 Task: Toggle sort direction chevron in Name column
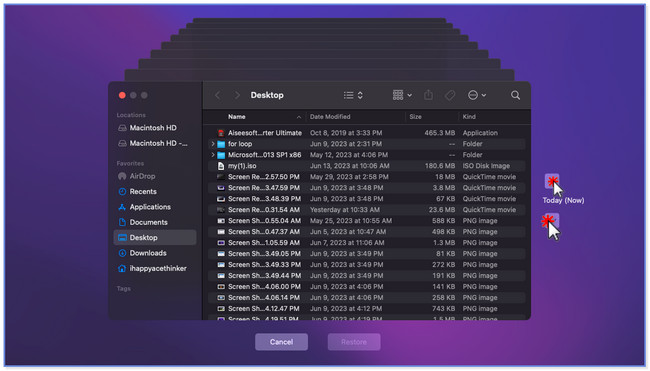tap(299, 117)
